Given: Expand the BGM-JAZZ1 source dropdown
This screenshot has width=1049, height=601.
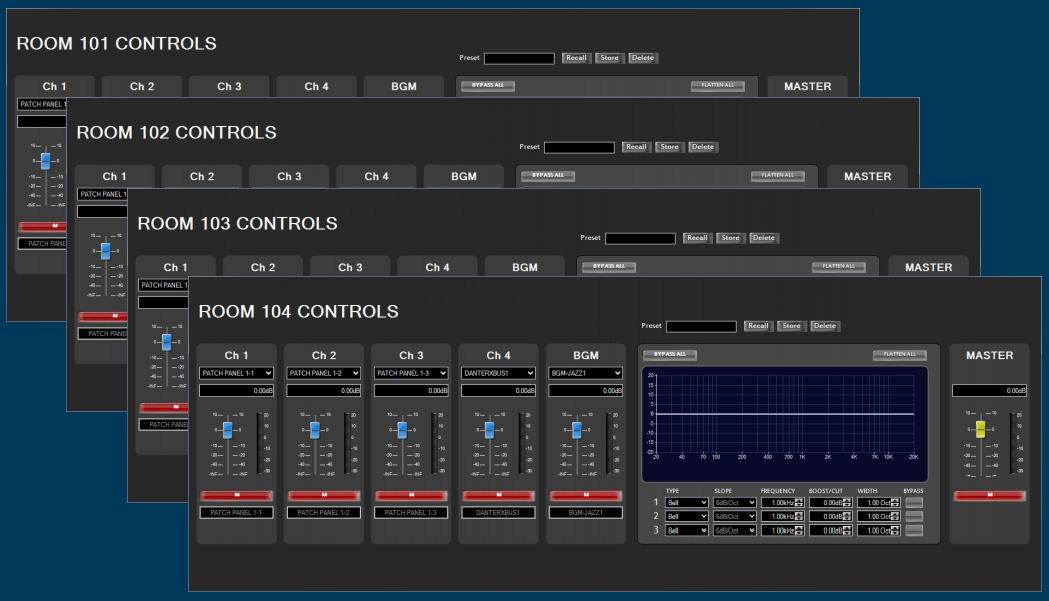Looking at the screenshot, I should tap(585, 374).
